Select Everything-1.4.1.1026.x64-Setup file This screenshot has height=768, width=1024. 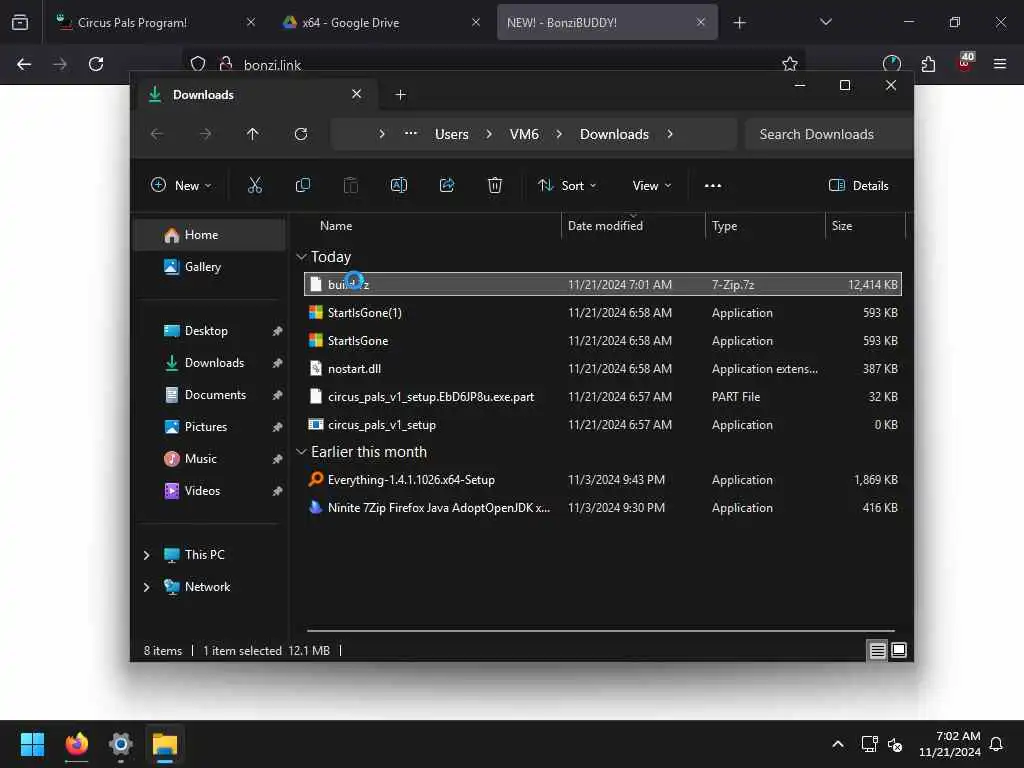coord(603,480)
